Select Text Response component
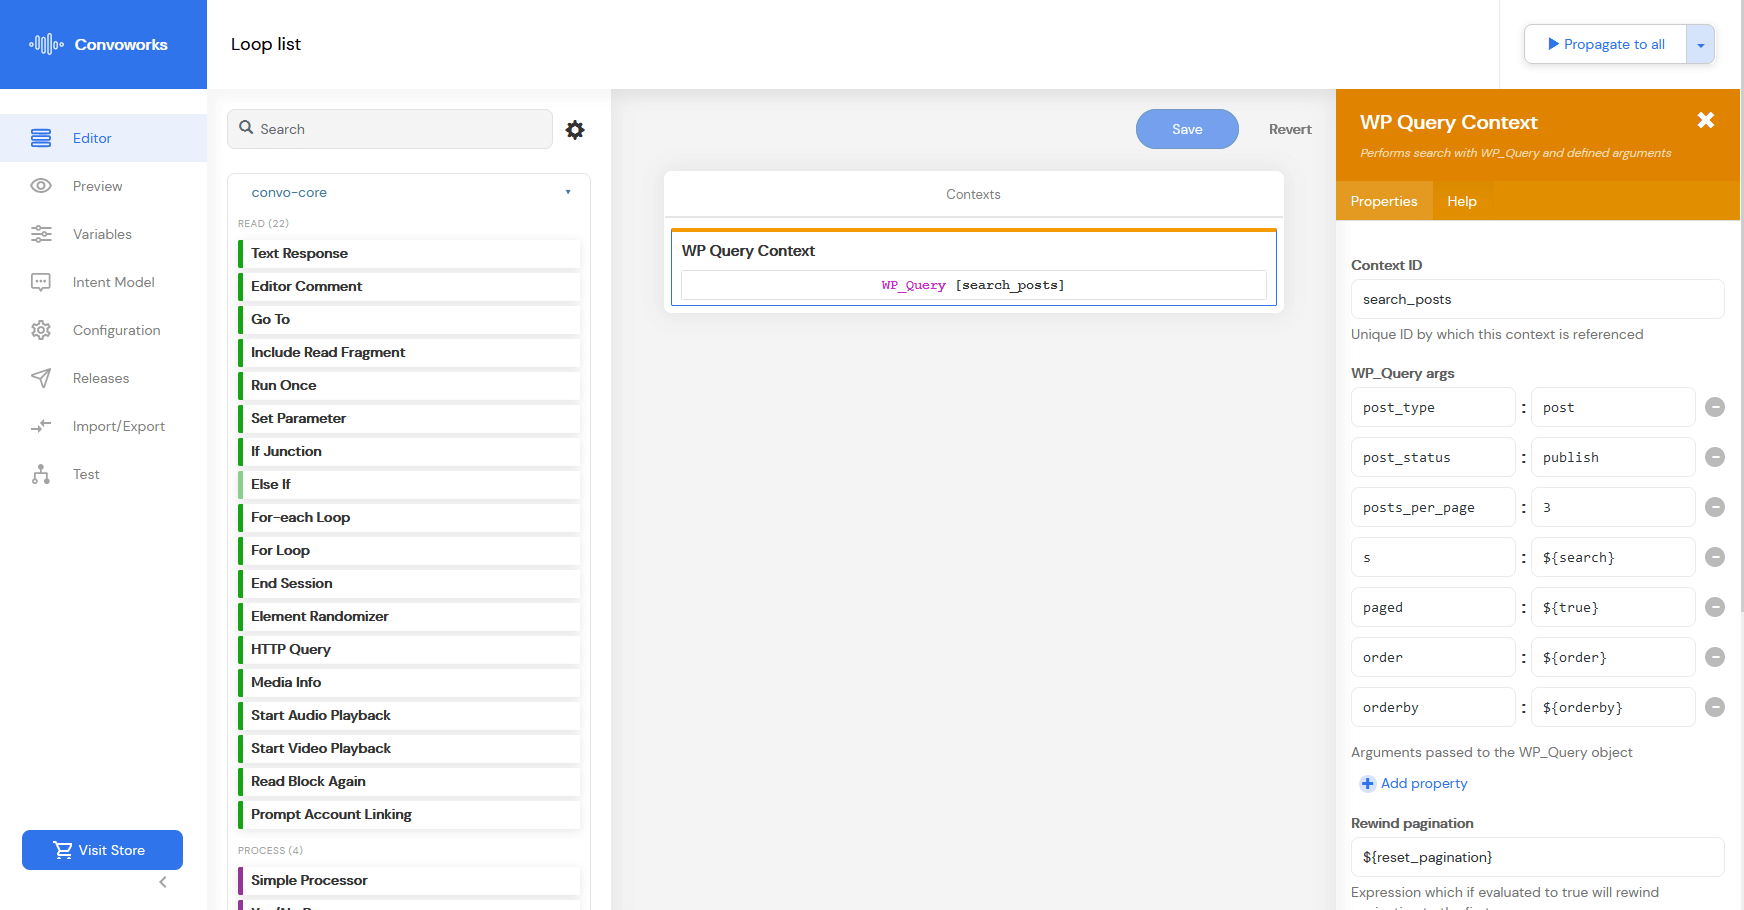 409,253
